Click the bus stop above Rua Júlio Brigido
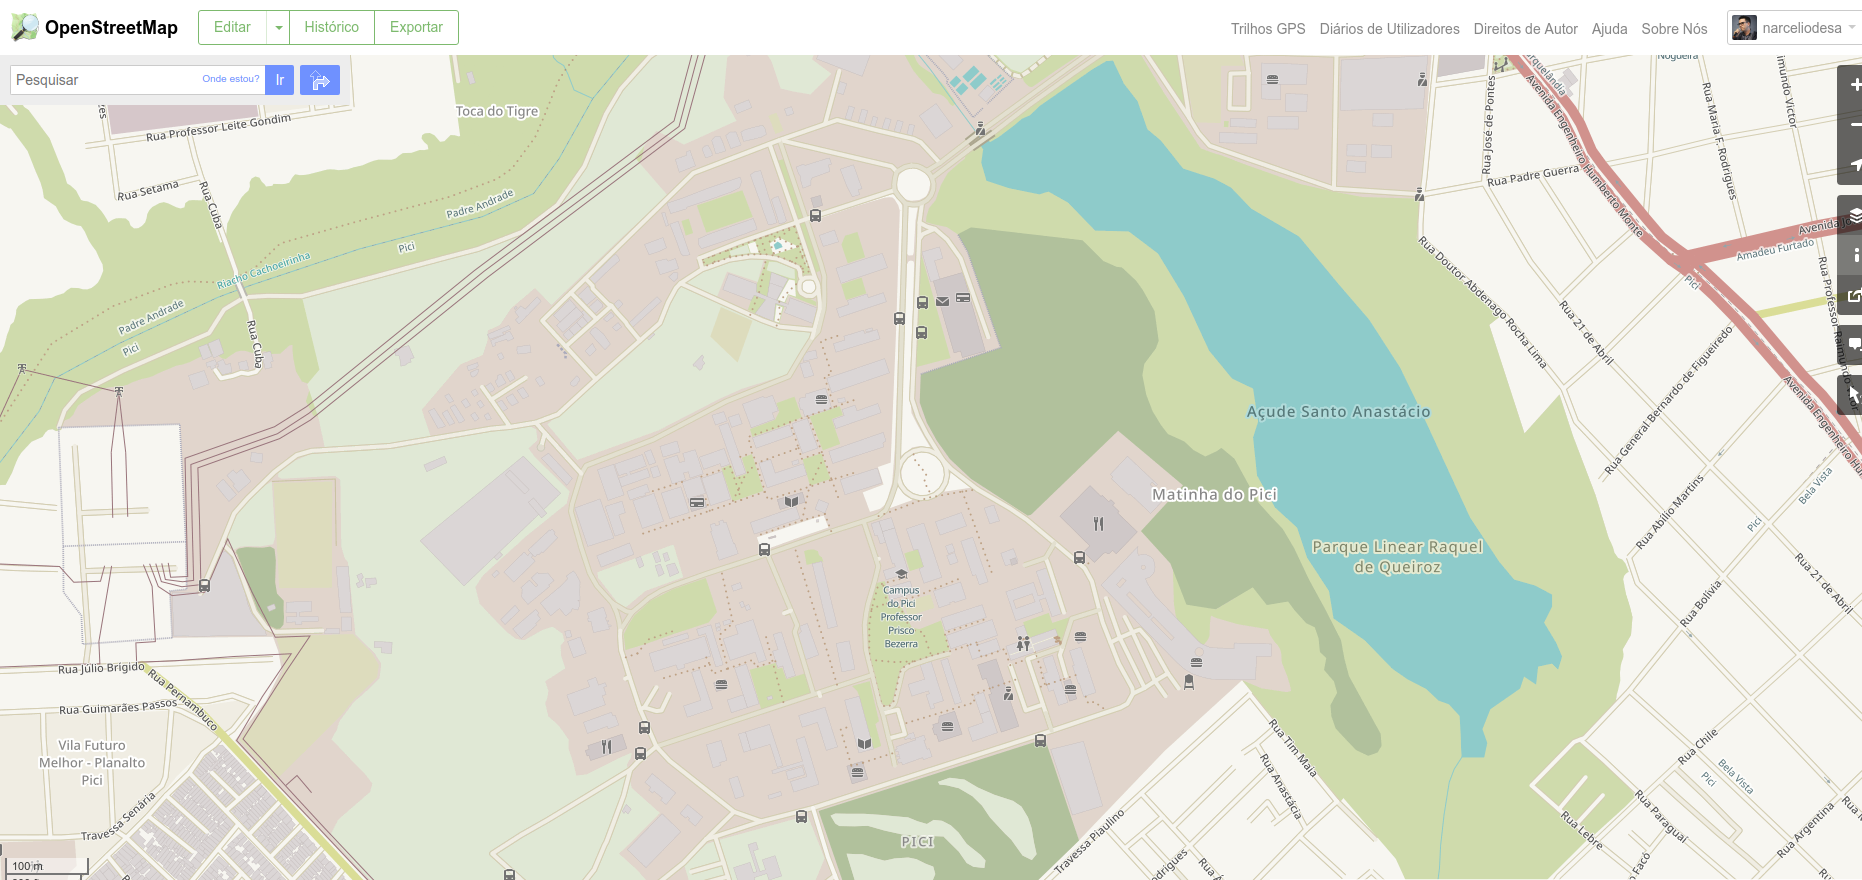The height and width of the screenshot is (880, 1862). pos(204,586)
